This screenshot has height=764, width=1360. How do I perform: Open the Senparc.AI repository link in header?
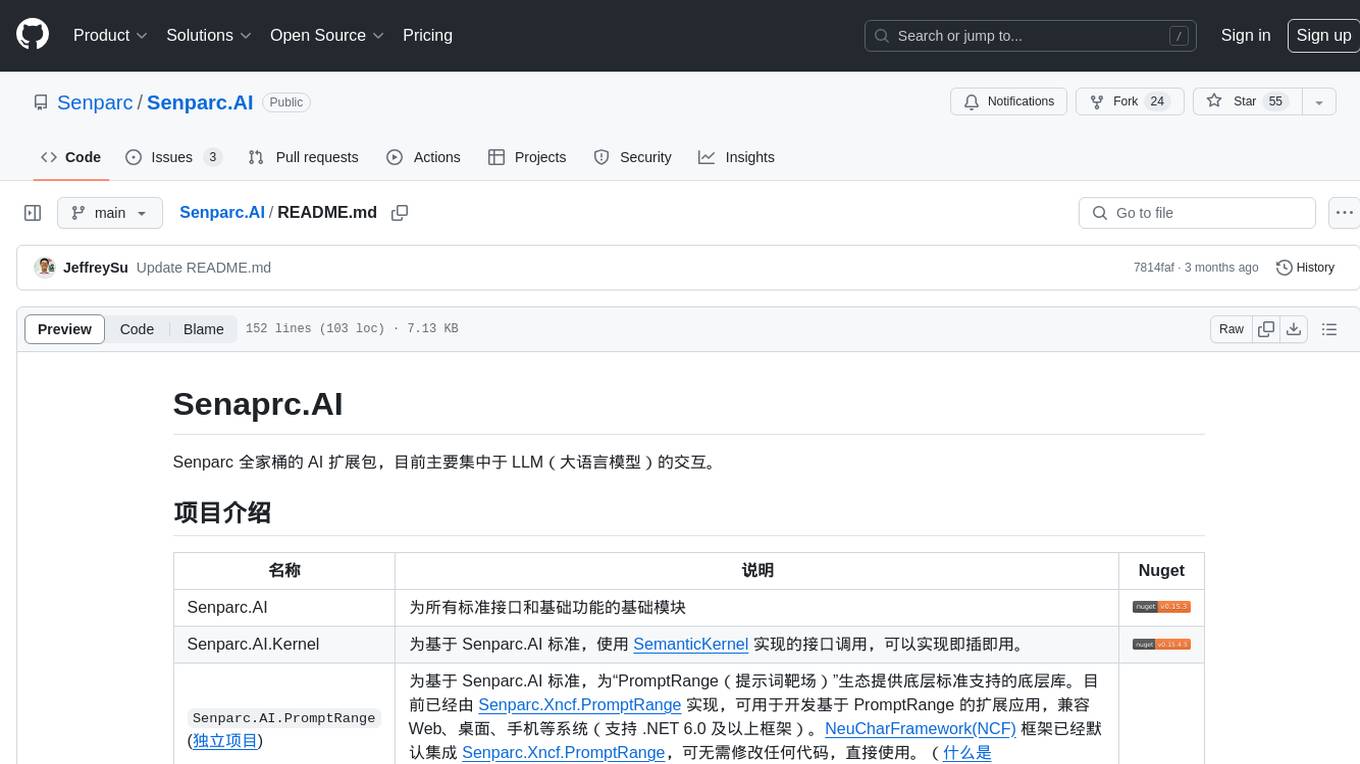(200, 102)
